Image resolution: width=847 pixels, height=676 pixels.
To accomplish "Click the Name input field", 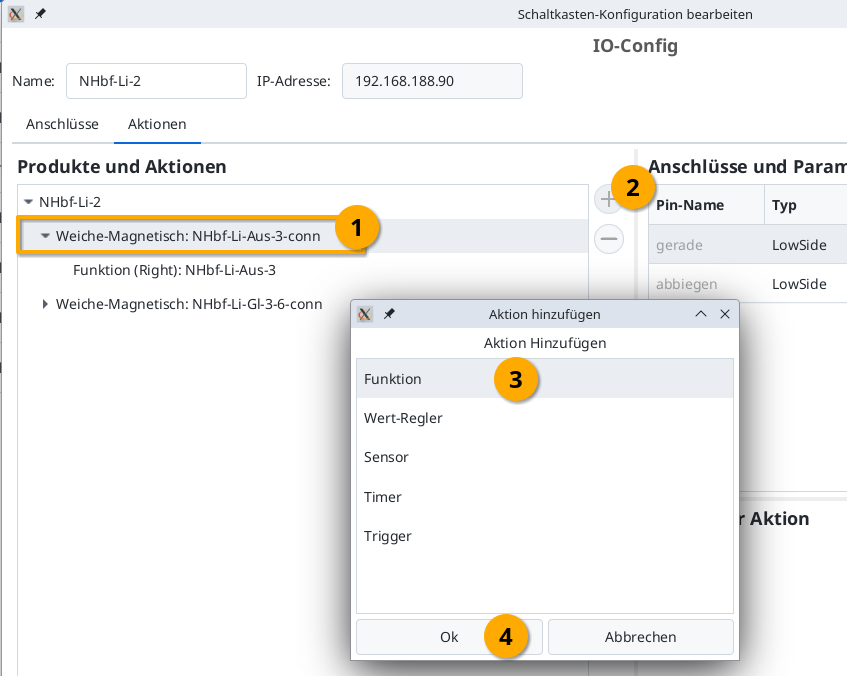I will point(156,81).
